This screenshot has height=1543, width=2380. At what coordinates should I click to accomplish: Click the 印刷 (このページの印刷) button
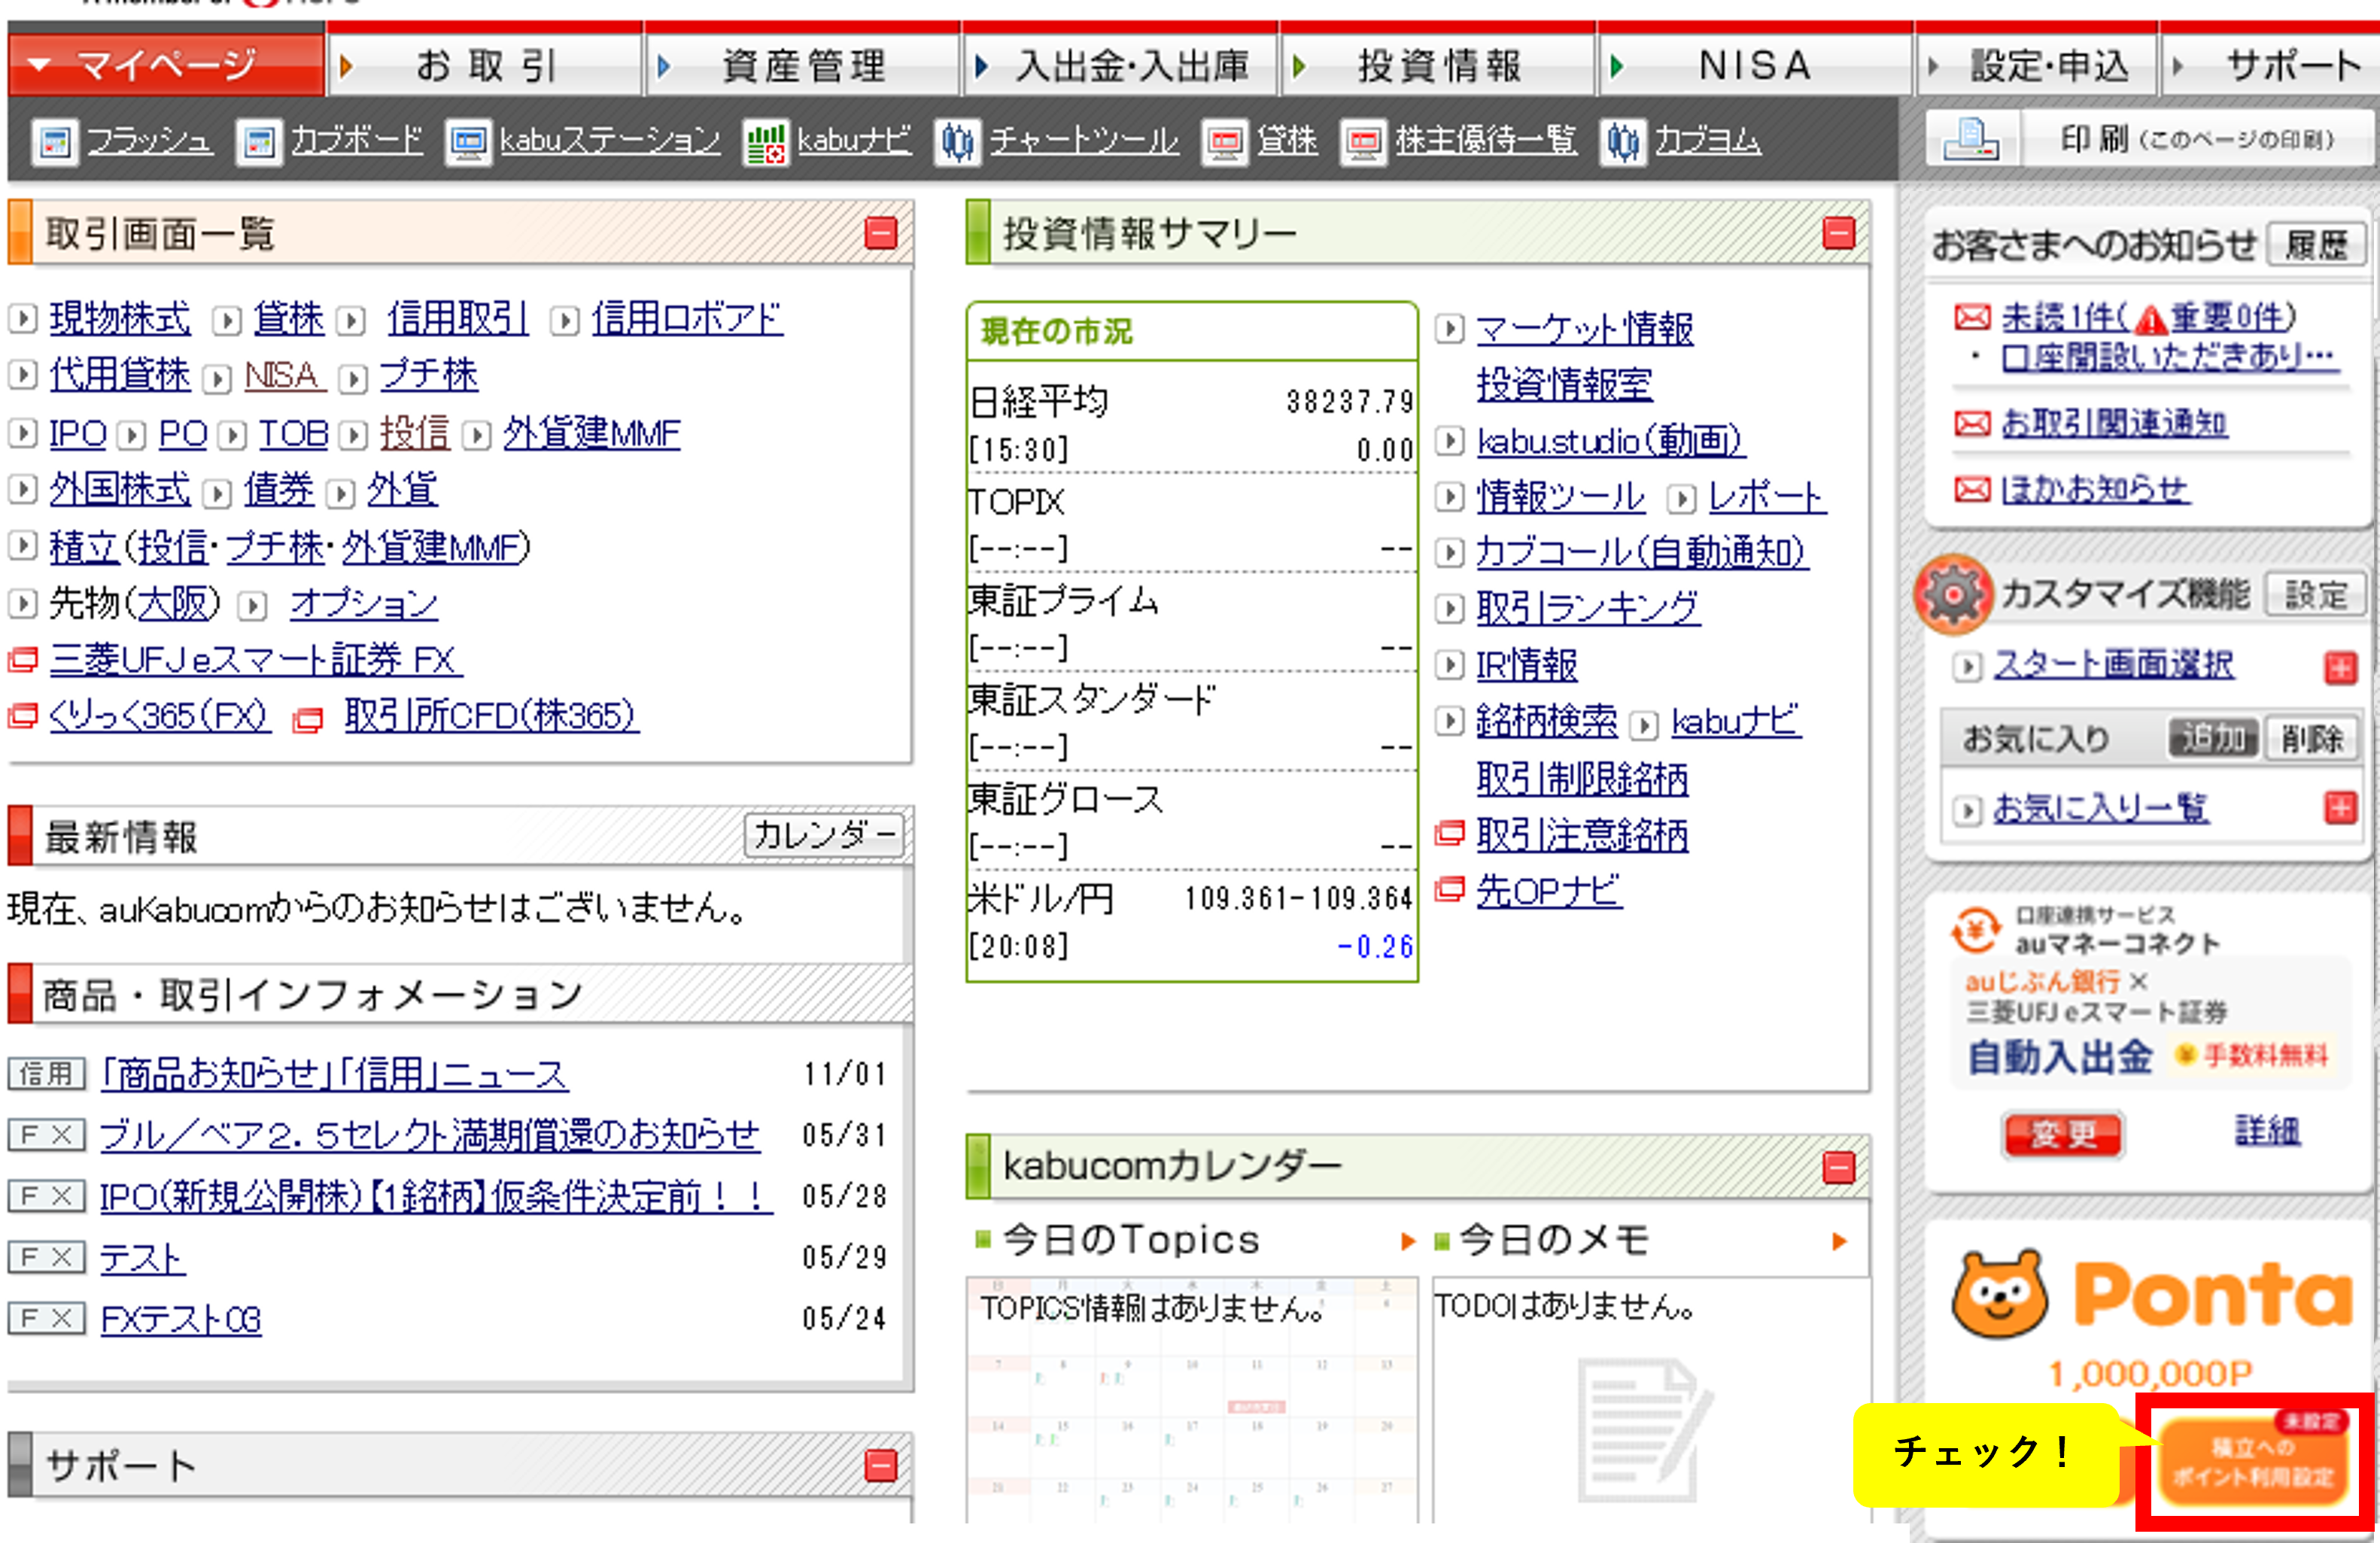(x=2149, y=139)
